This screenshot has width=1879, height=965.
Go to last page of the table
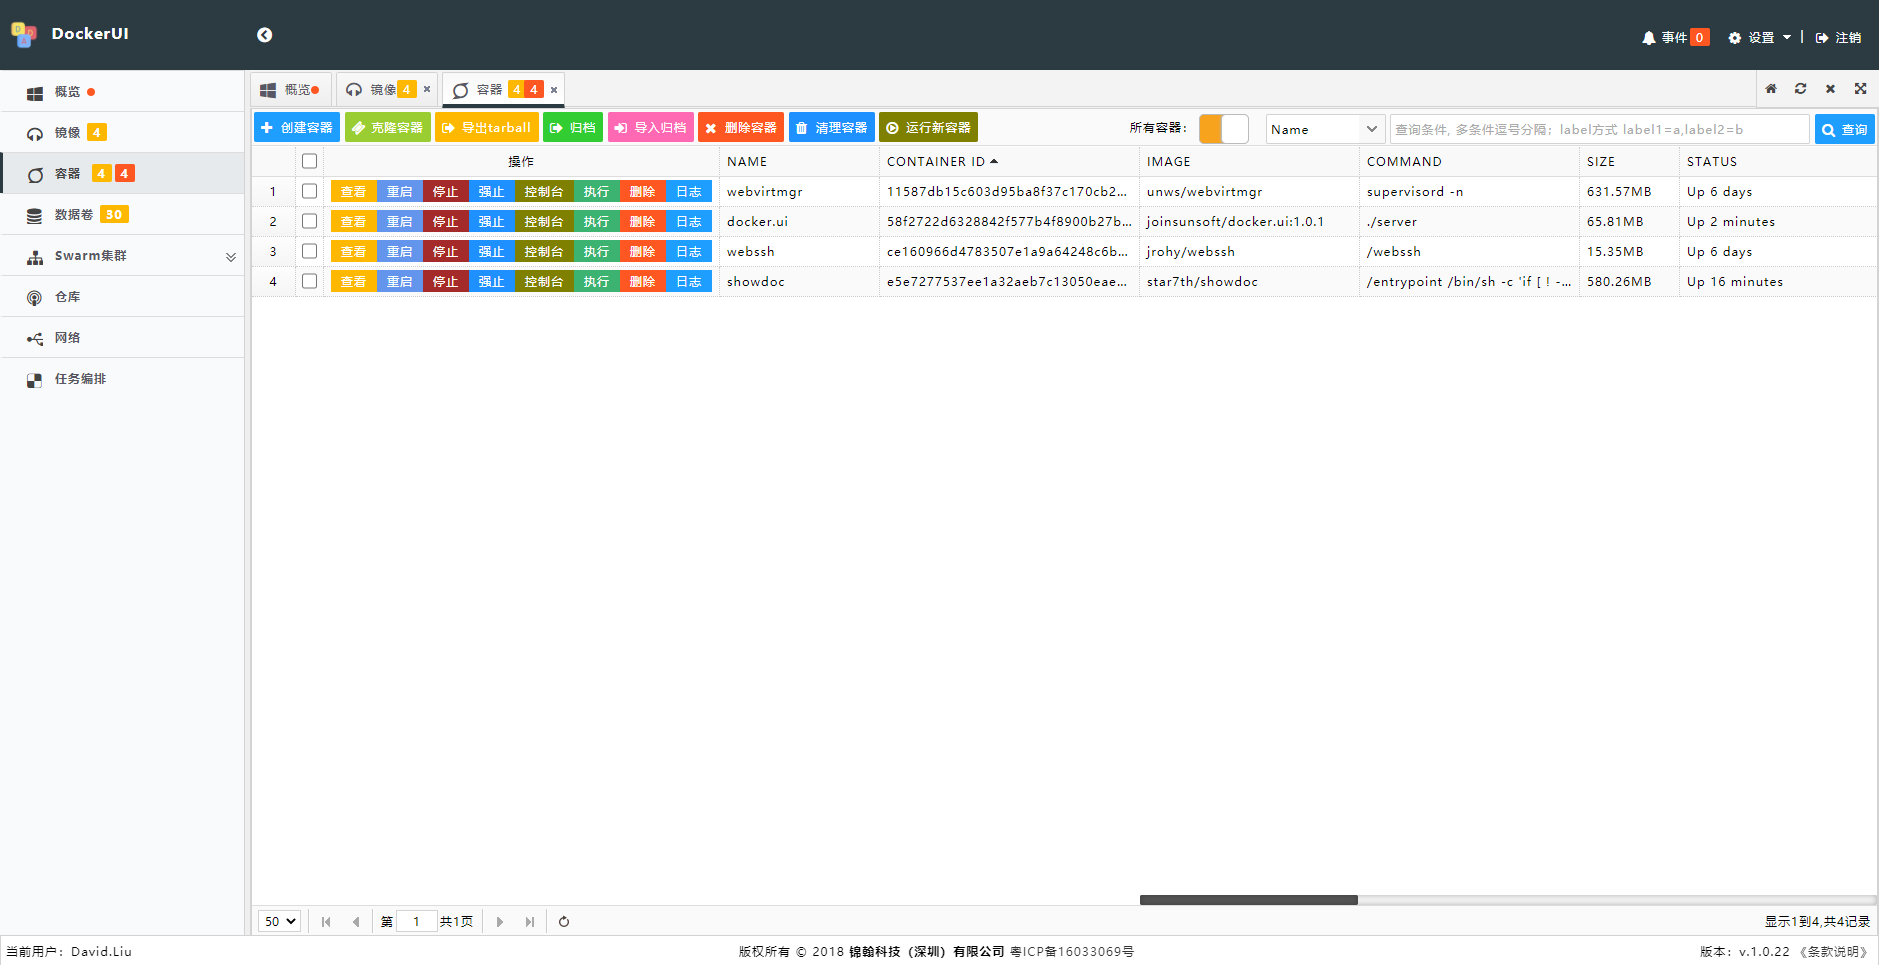(530, 922)
